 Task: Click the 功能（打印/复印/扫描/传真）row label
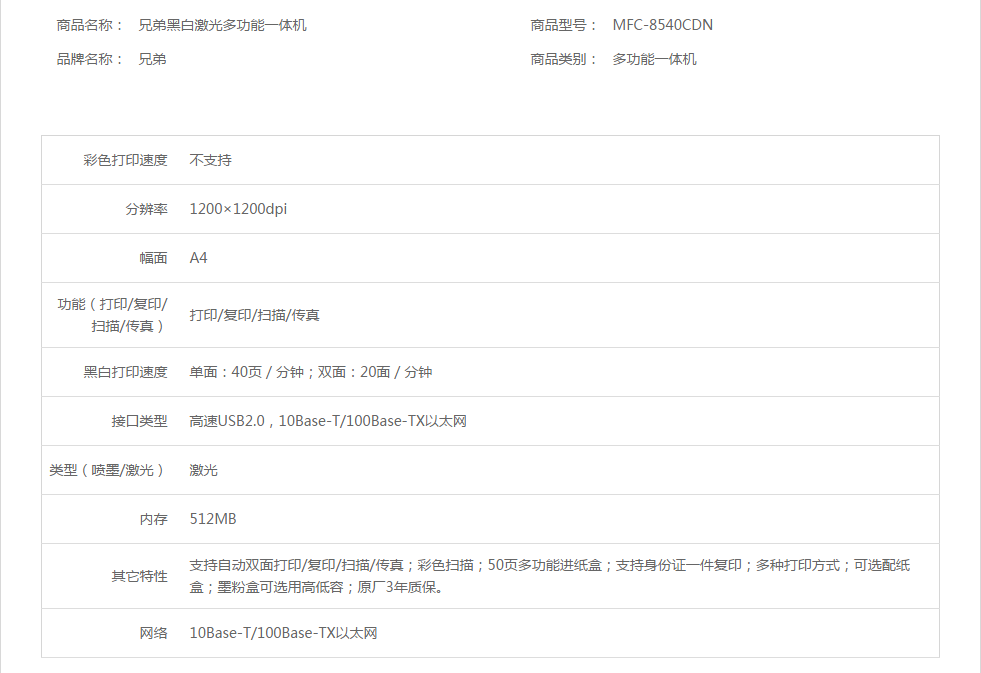pos(112,315)
